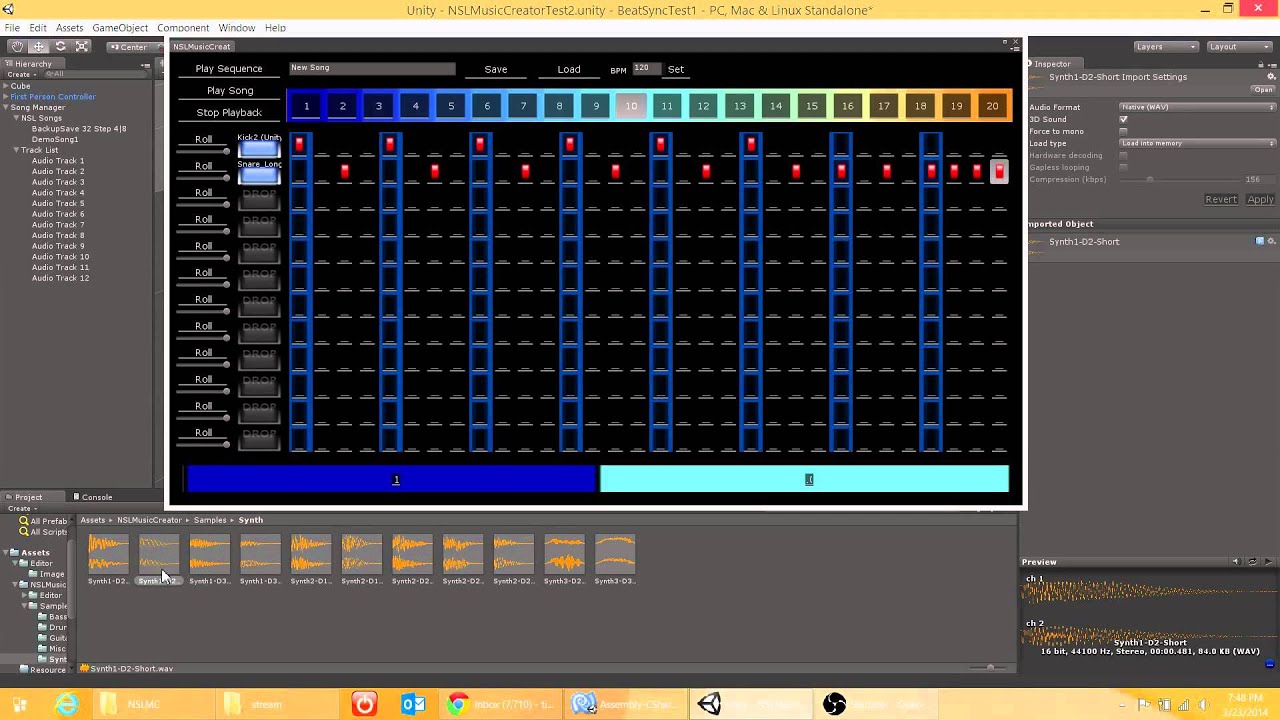Open the Audio Format dropdown
The height and width of the screenshot is (720, 1280).
[1195, 107]
